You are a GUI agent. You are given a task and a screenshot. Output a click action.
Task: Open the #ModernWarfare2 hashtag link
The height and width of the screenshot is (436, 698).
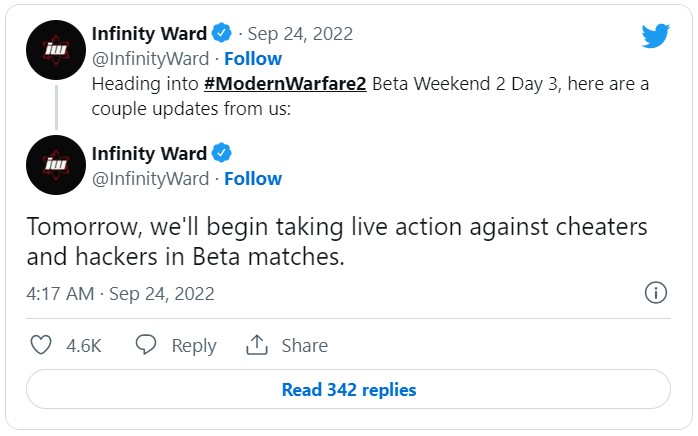tap(288, 84)
